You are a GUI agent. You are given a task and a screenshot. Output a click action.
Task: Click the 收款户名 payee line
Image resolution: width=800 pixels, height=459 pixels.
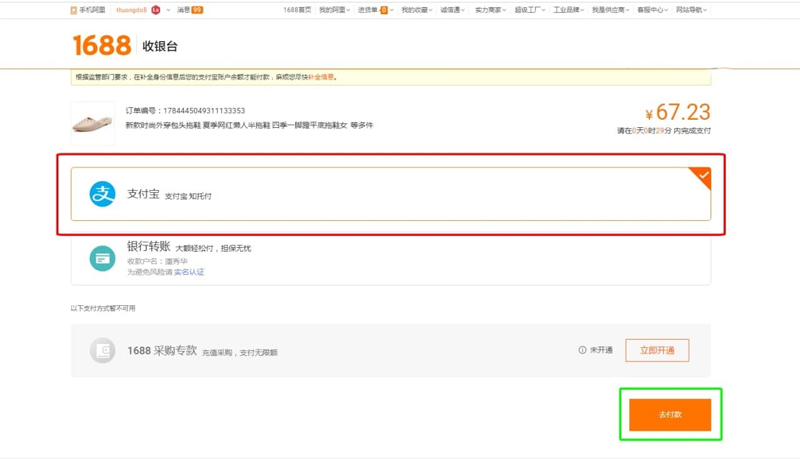pyautogui.click(x=157, y=261)
